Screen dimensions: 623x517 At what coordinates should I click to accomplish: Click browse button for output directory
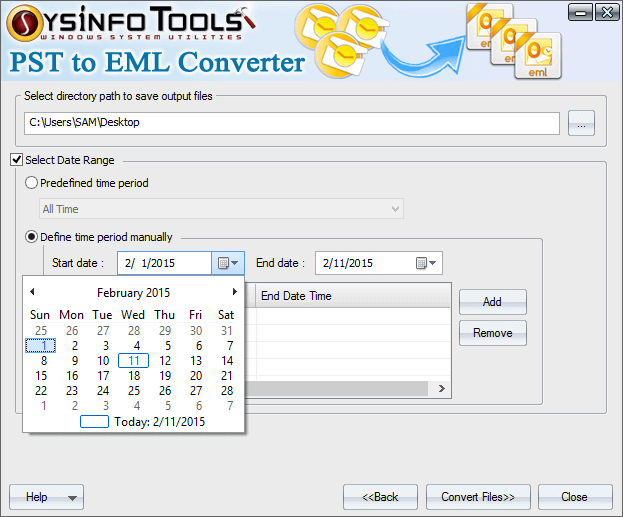tap(581, 123)
